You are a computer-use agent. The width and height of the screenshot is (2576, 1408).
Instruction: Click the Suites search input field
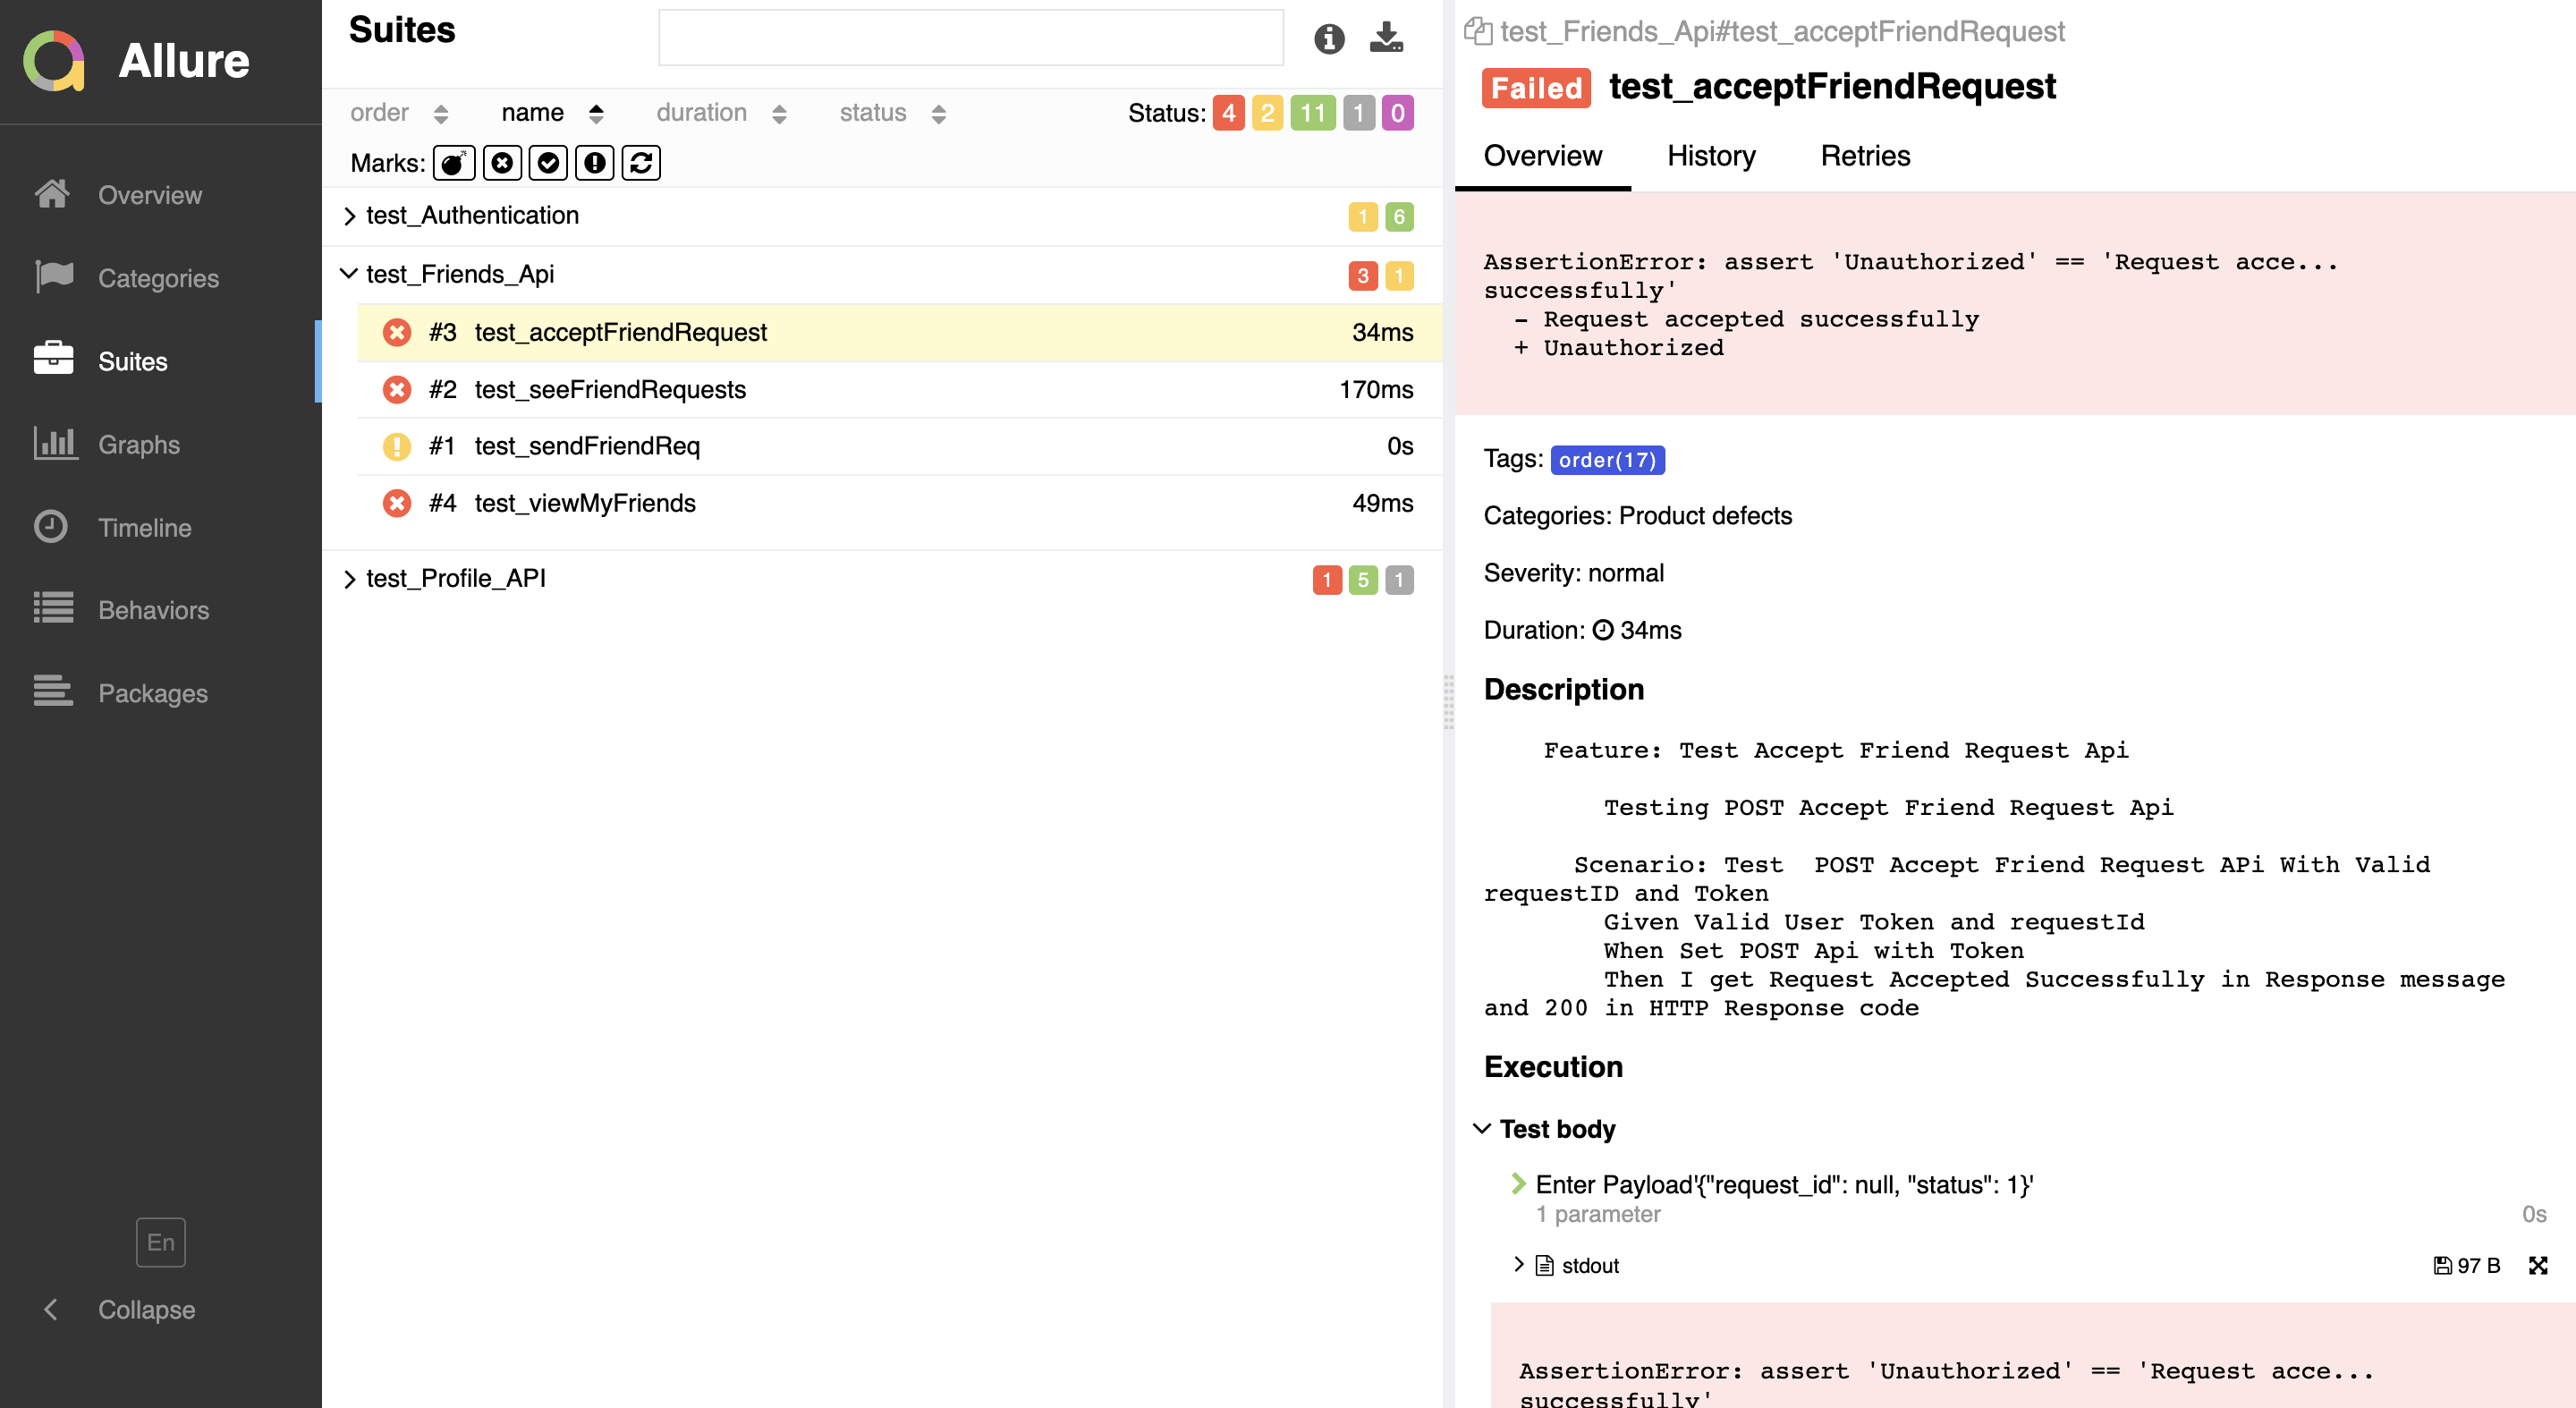click(970, 38)
